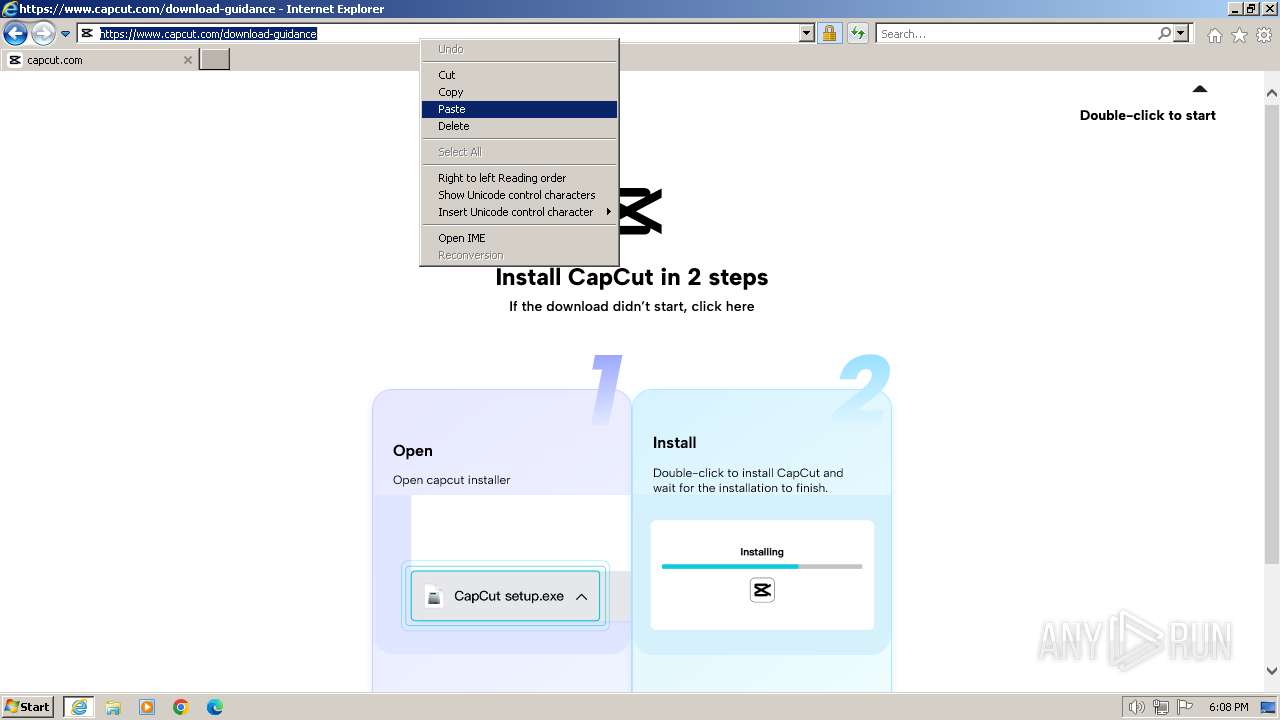1280x720 pixels.
Task: Launch Microsoft Edge from the taskbar
Action: point(215,707)
